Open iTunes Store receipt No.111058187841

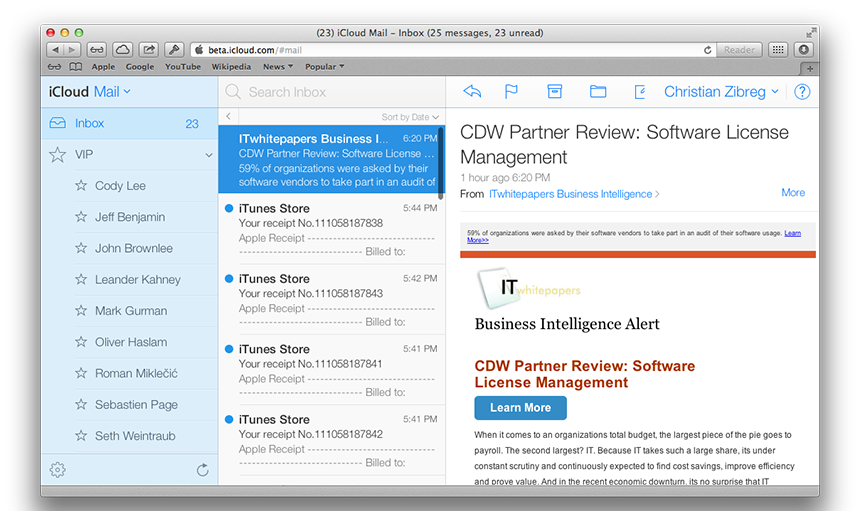click(332, 370)
